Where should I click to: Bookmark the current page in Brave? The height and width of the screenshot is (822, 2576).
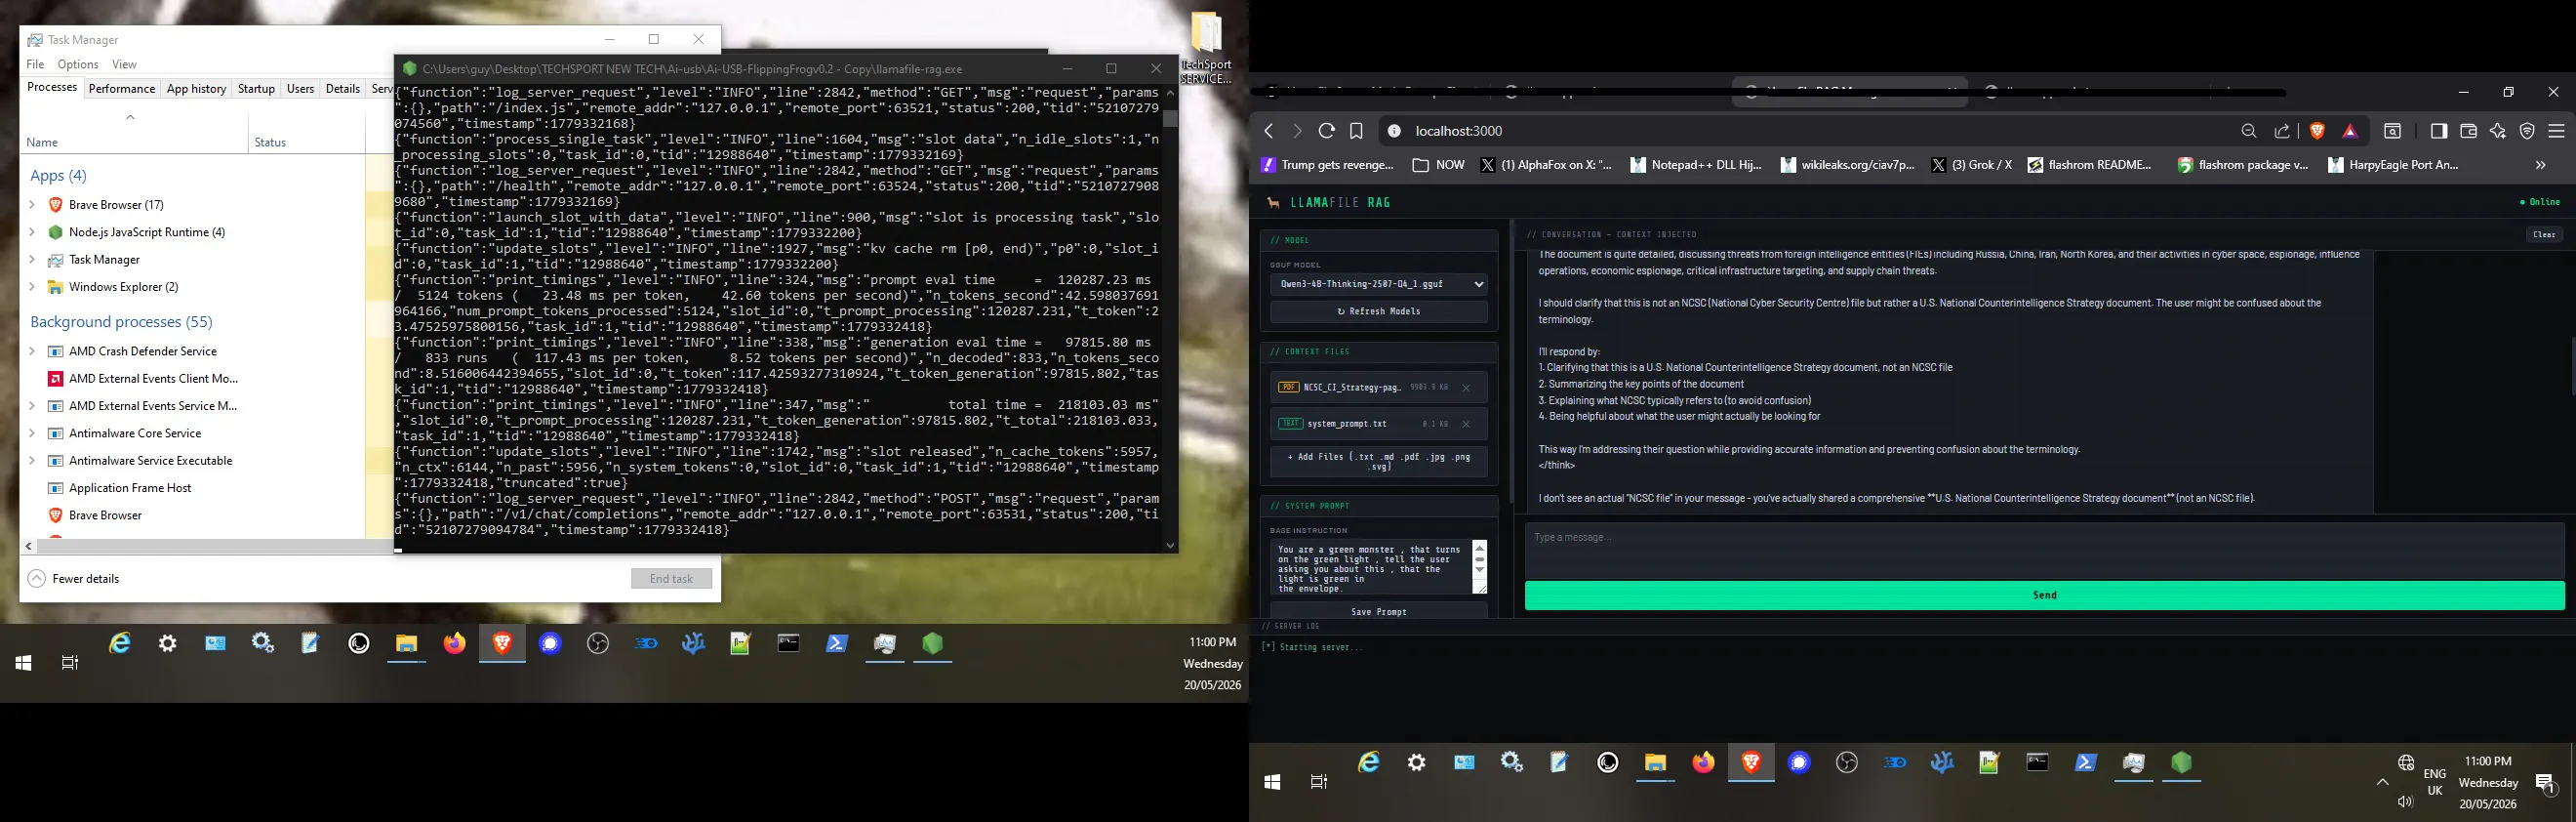(x=1356, y=131)
